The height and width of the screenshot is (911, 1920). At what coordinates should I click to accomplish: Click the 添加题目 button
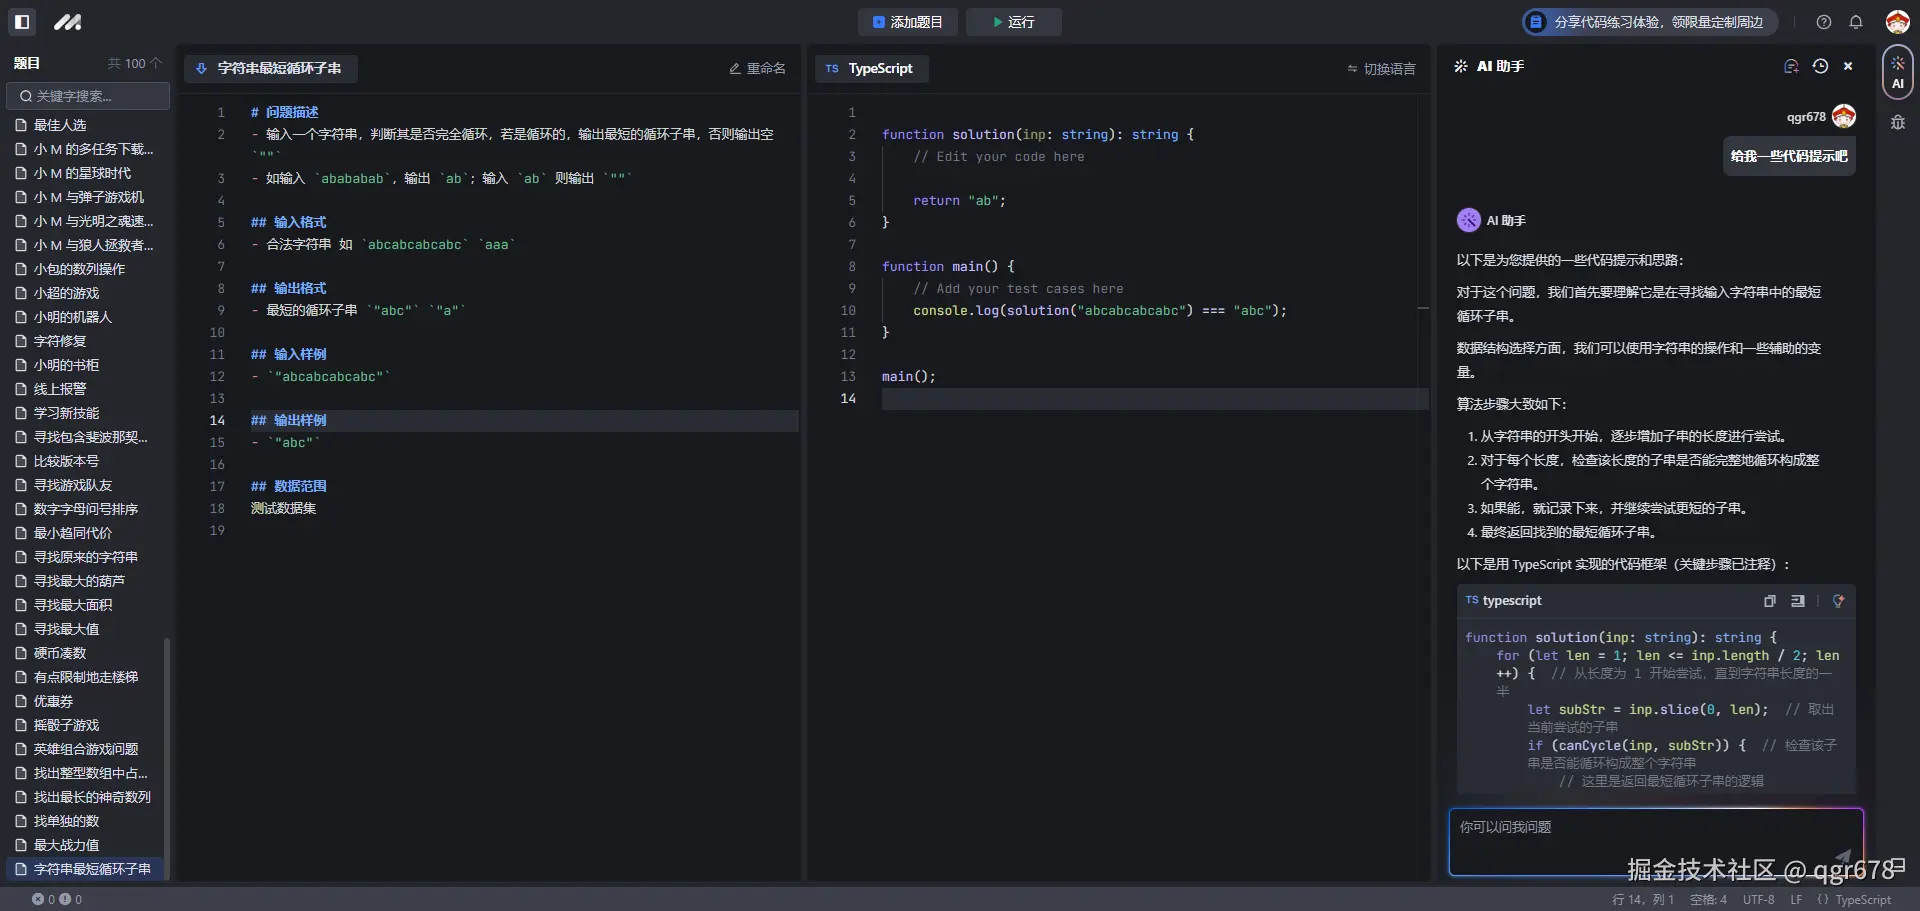[907, 22]
